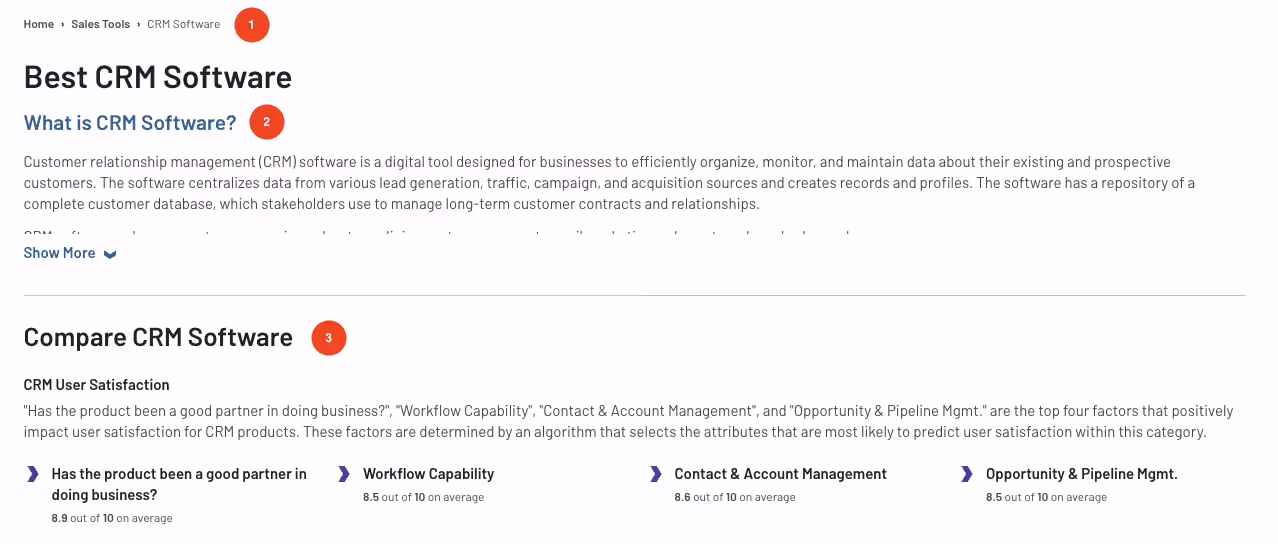Expand the description with Show More
The width and height of the screenshot is (1278, 544).
pyautogui.click(x=60, y=253)
